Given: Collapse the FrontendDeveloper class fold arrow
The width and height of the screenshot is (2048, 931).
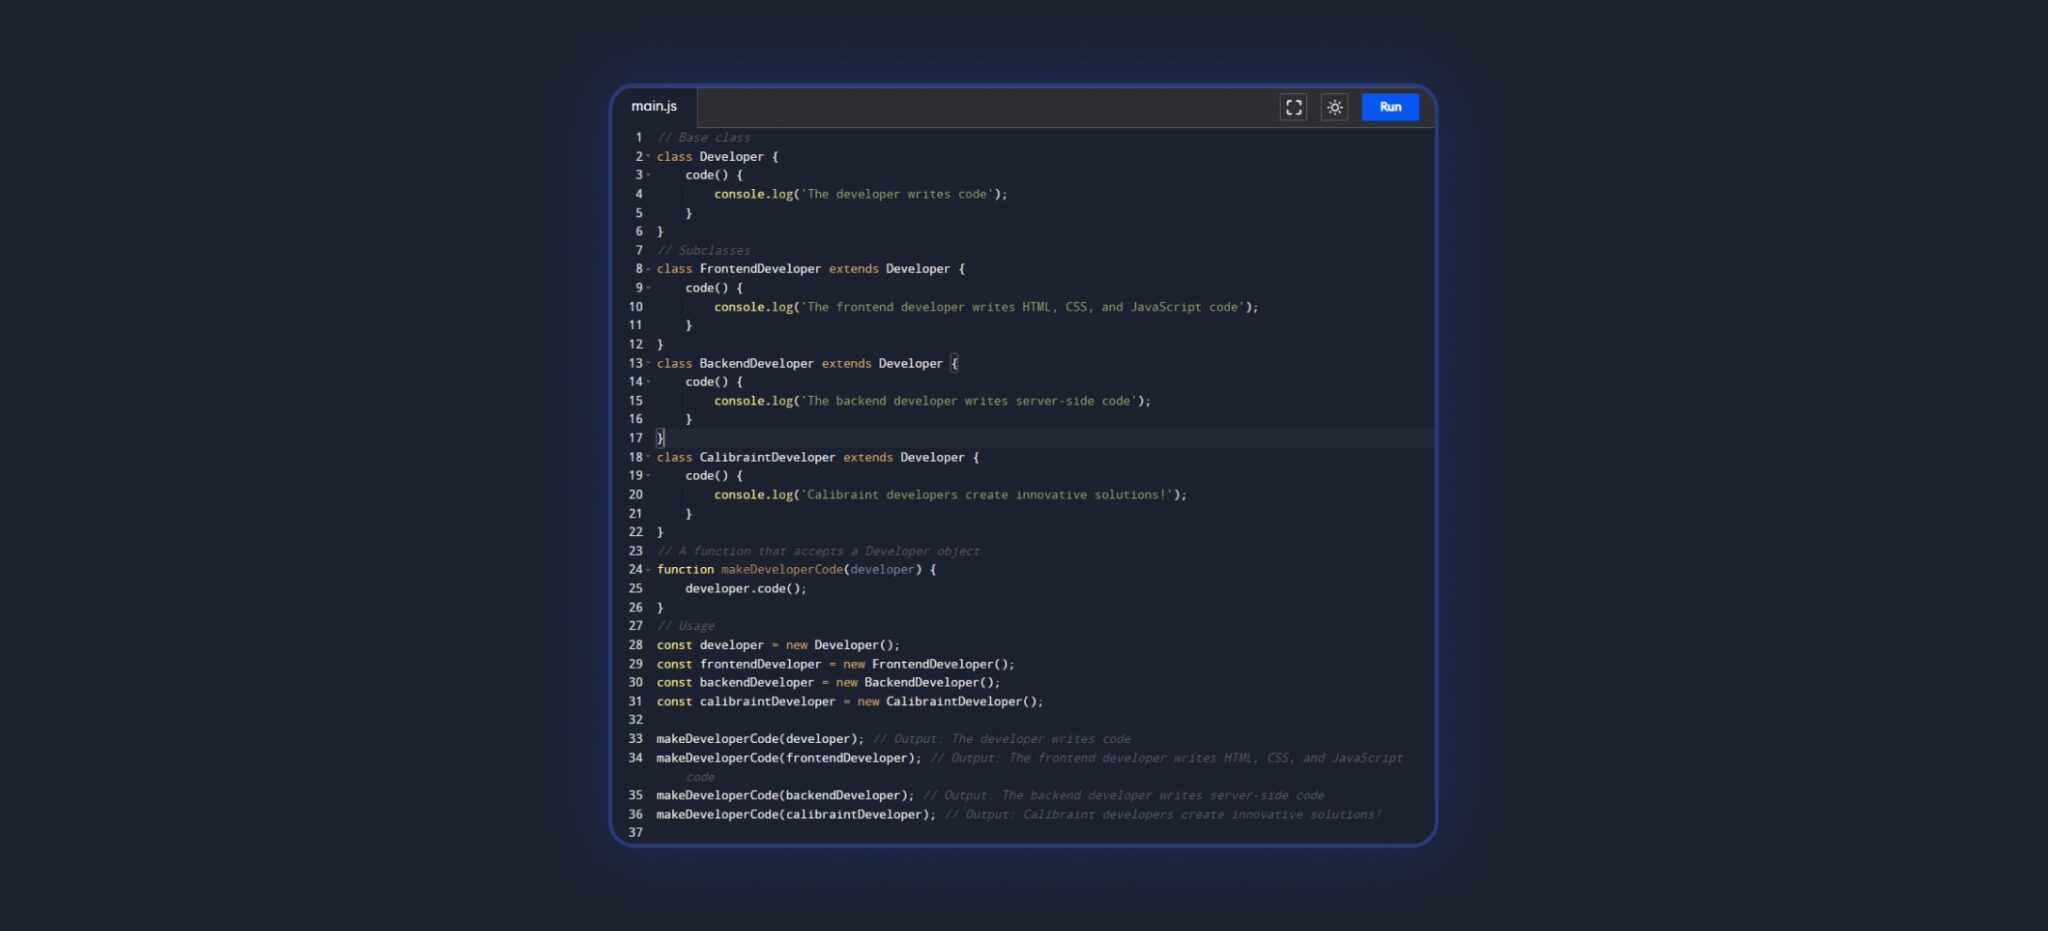Looking at the screenshot, I should click(x=650, y=268).
